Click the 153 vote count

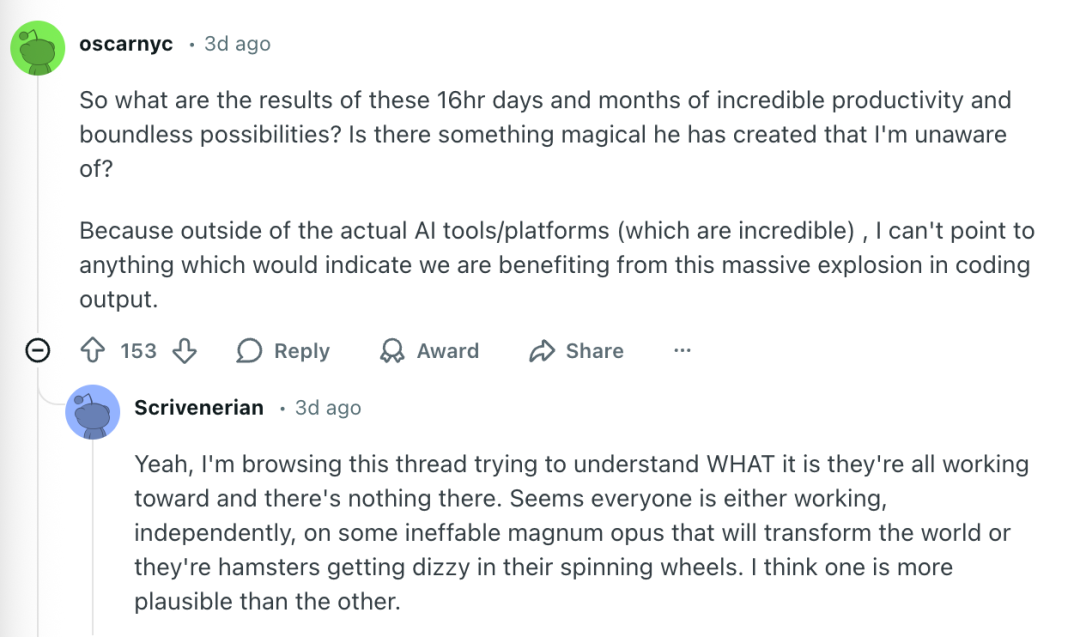(x=138, y=351)
